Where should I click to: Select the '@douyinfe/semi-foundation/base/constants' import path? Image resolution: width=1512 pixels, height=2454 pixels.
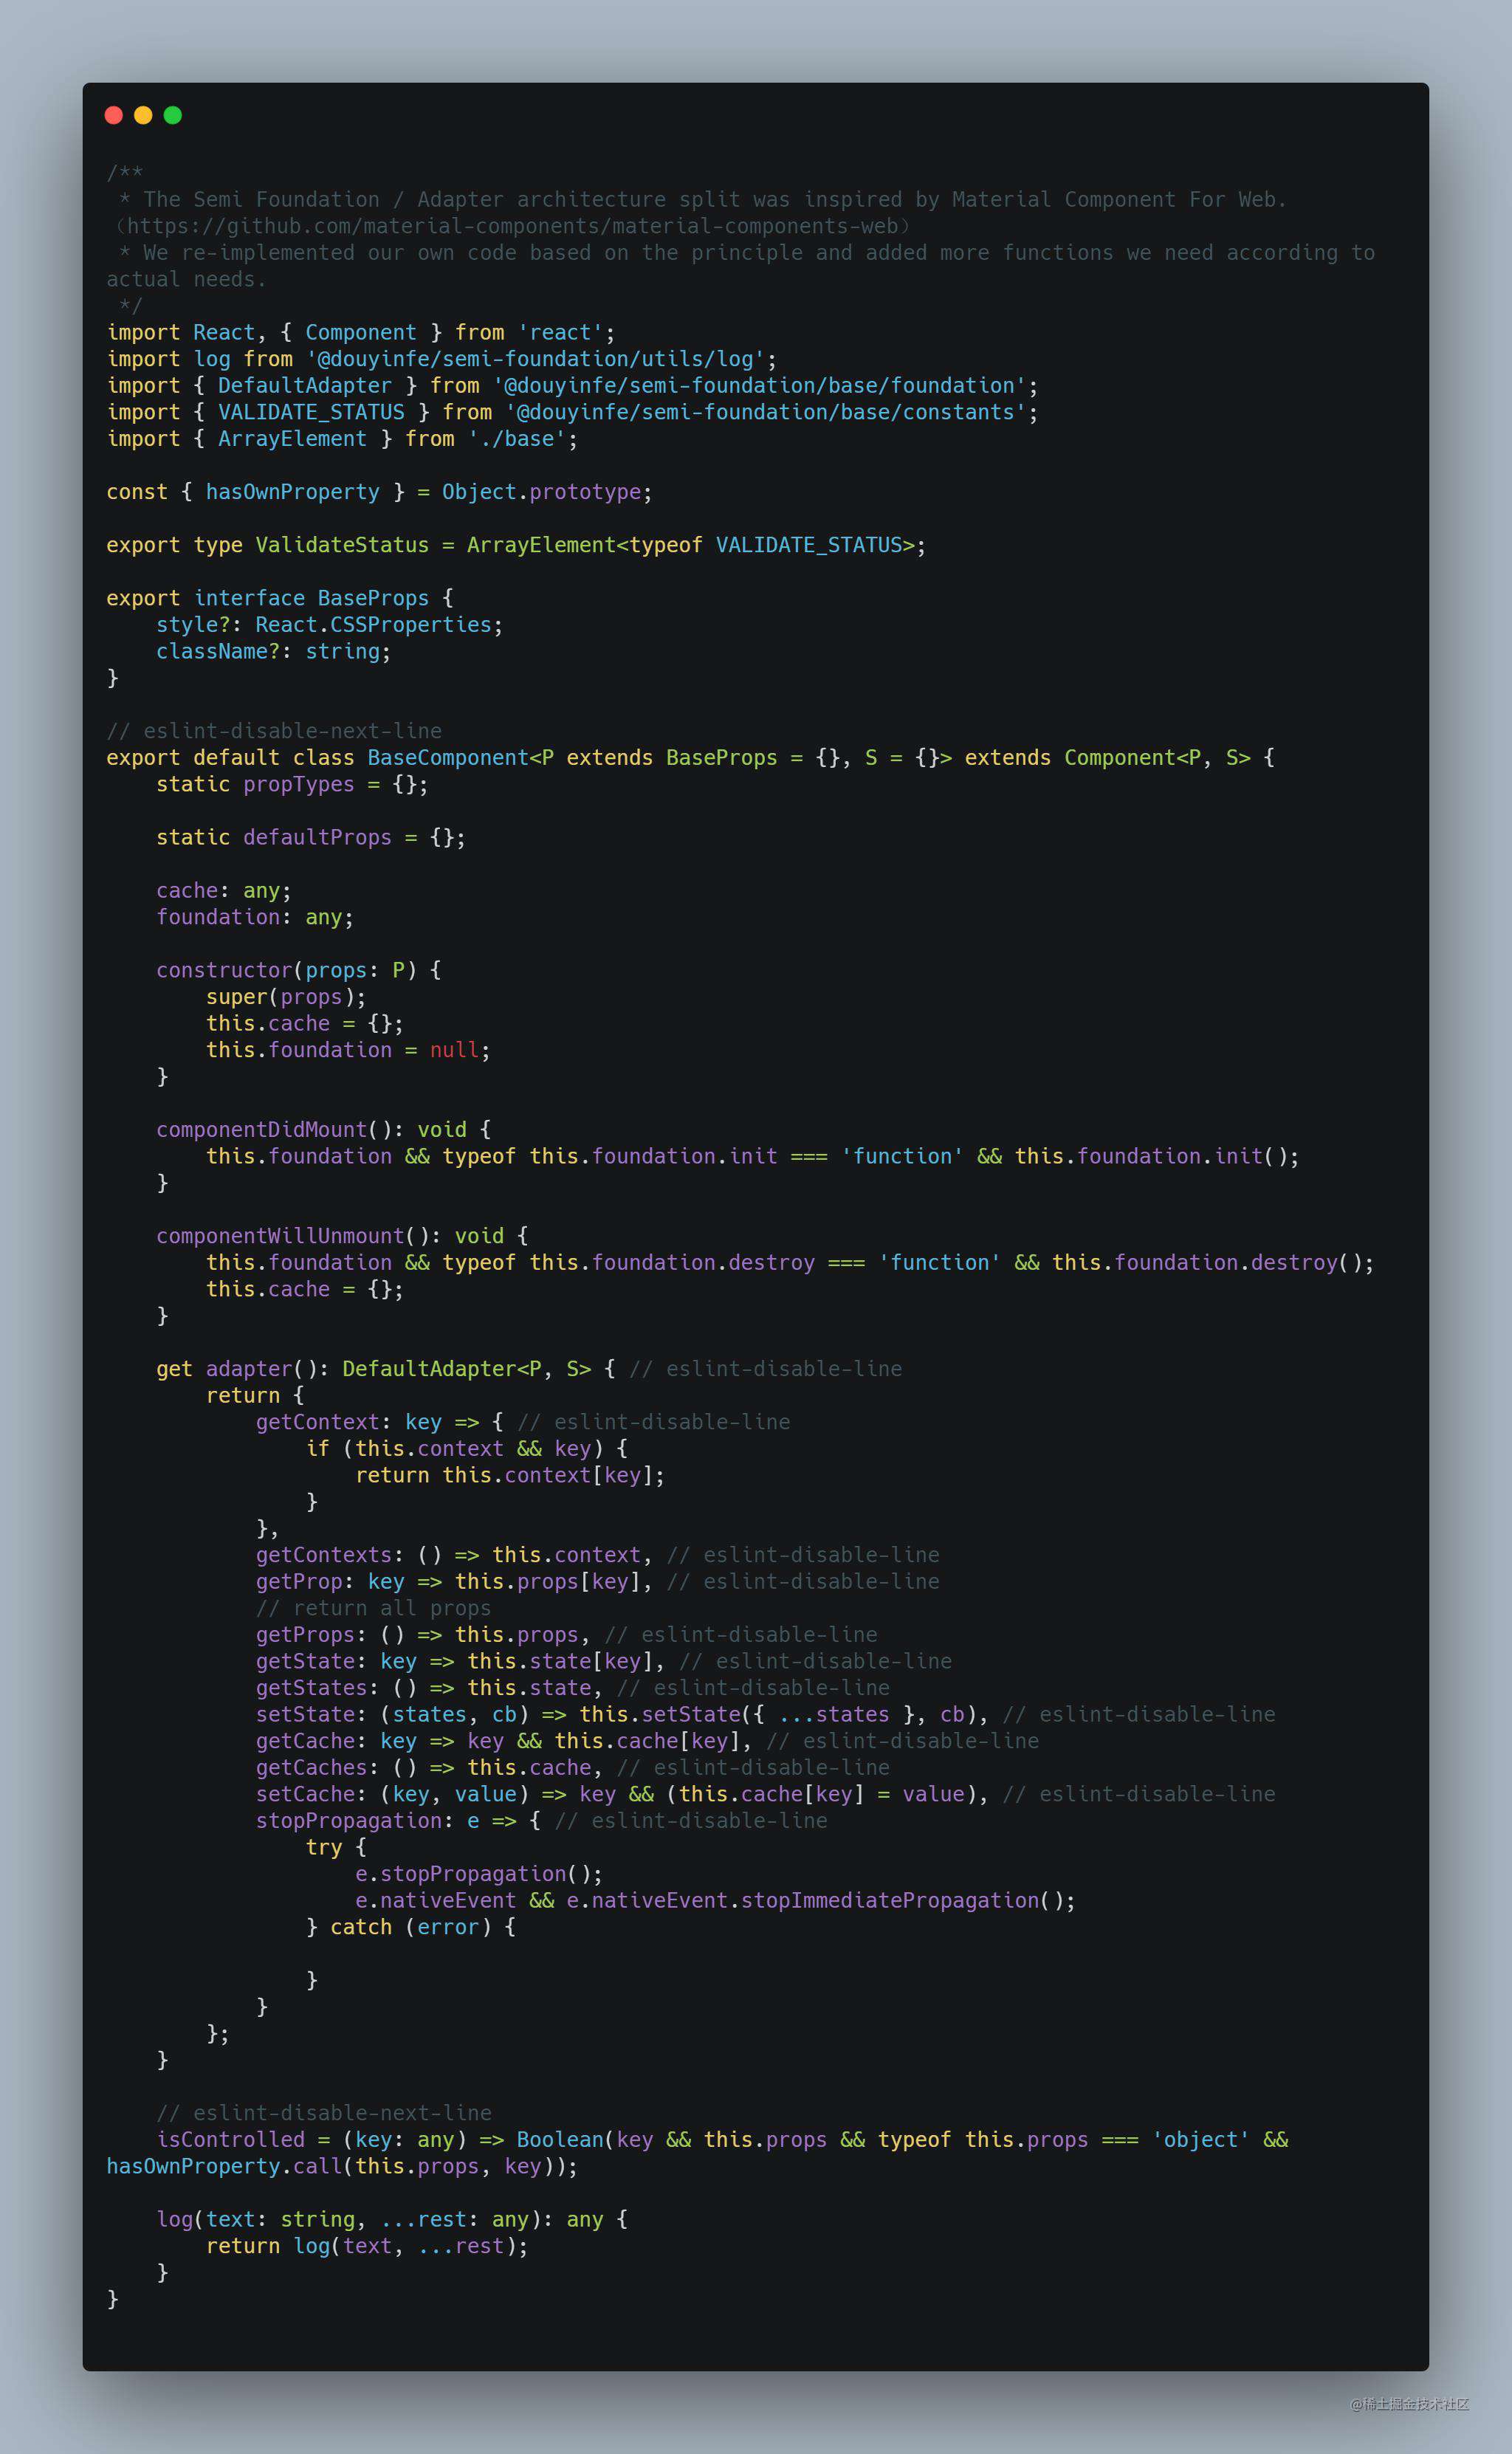tap(765, 412)
